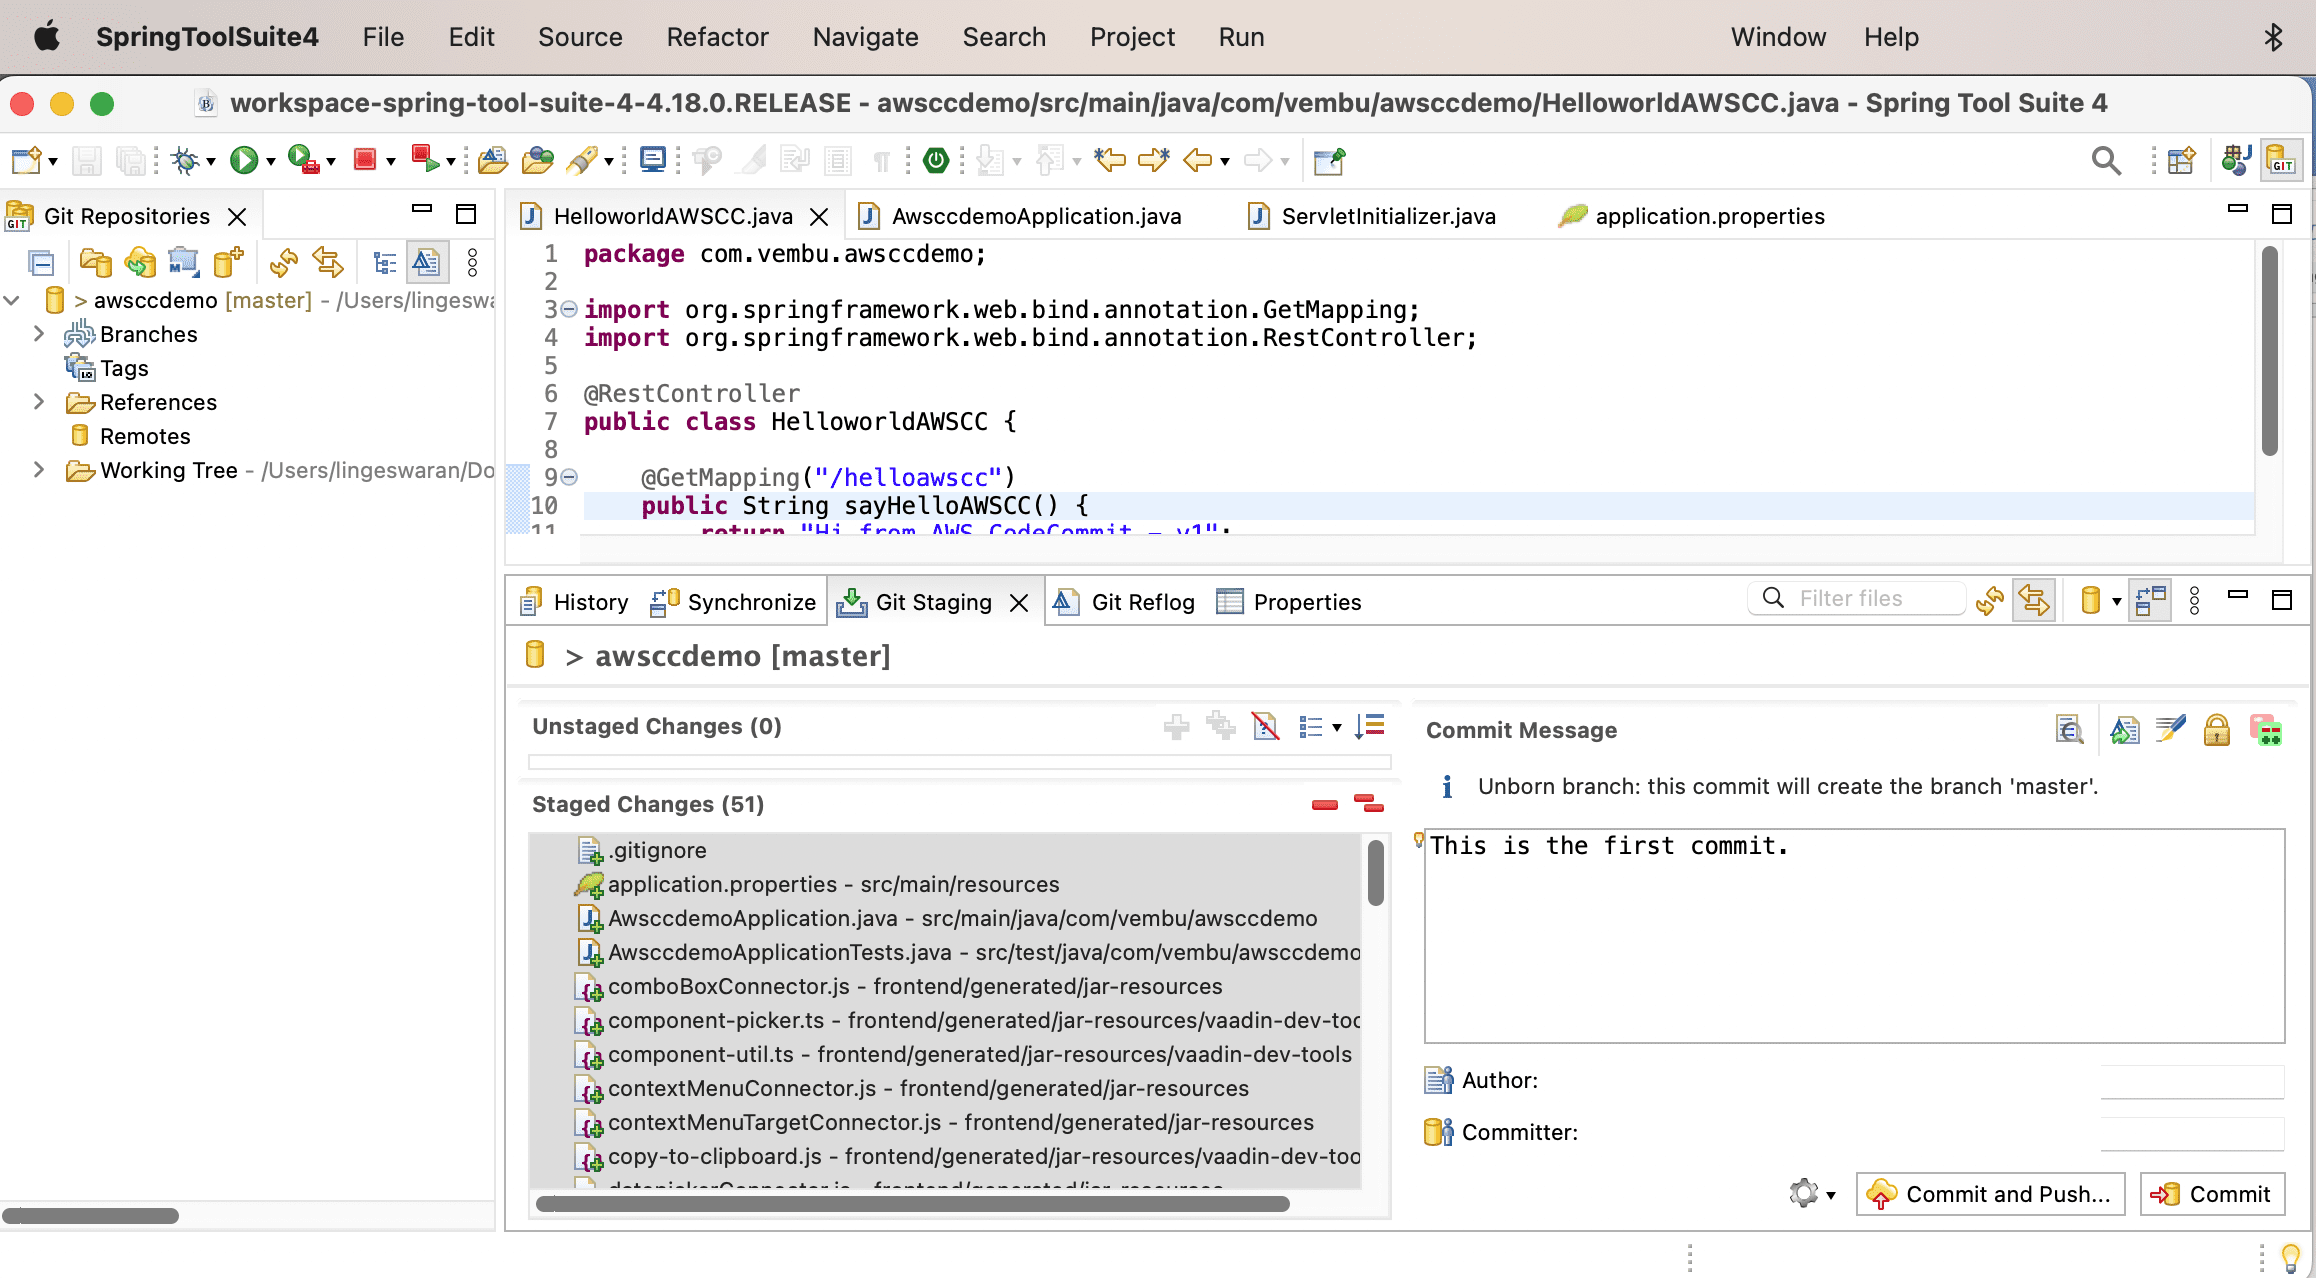The width and height of the screenshot is (2316, 1278).
Task: Click the Run menu in menu bar
Action: [1241, 35]
